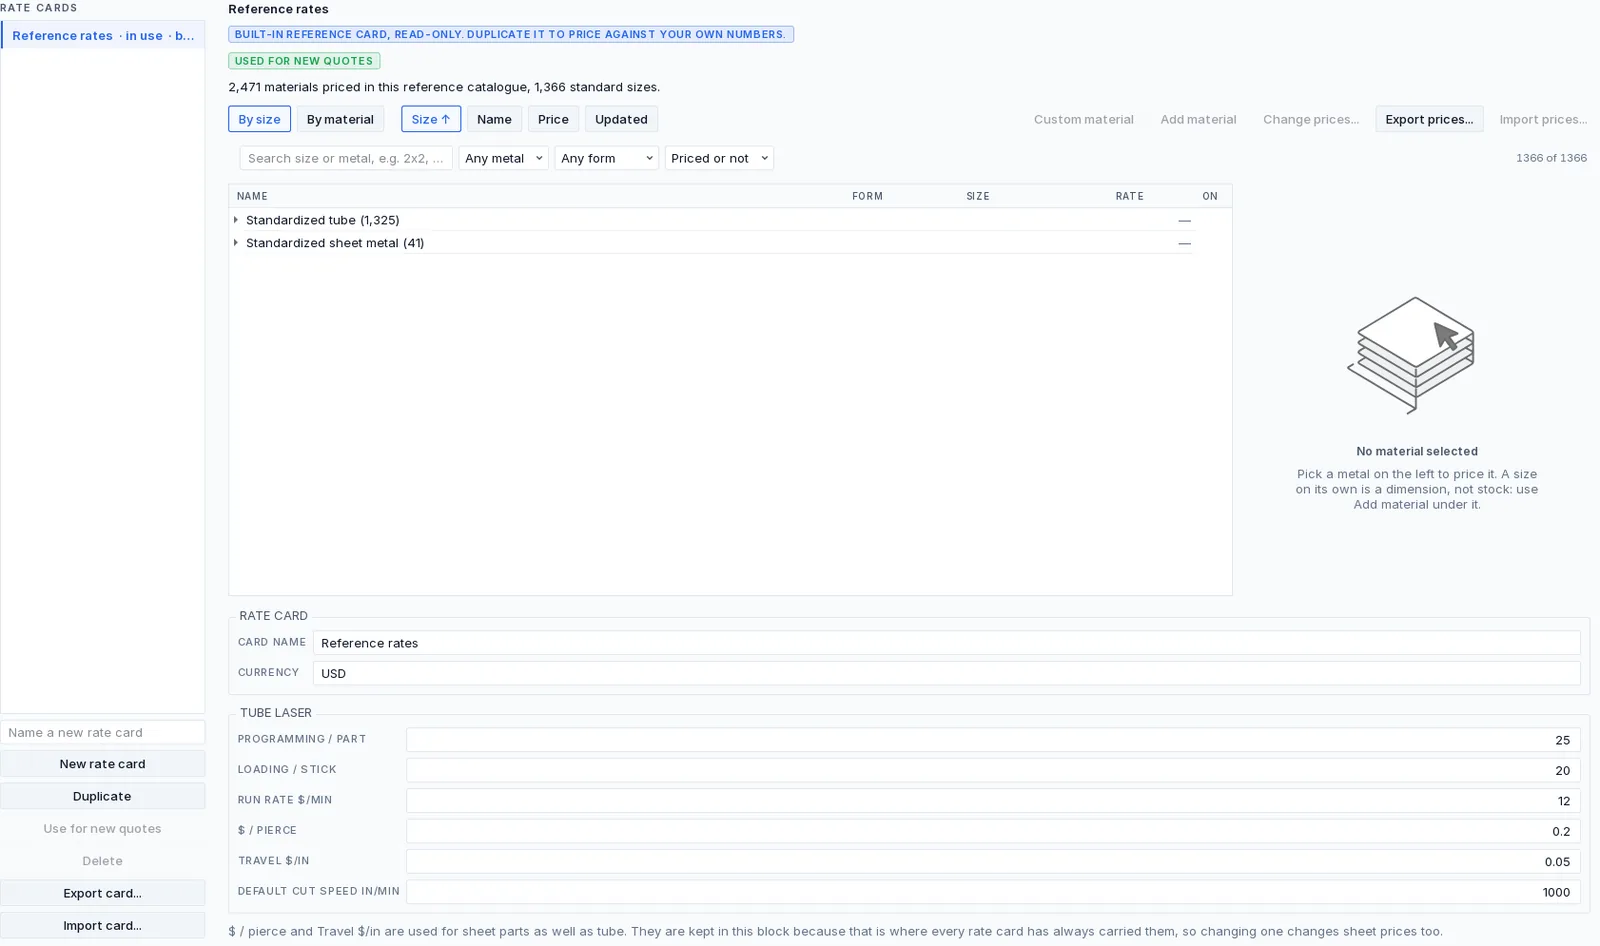Click Use for new quotes
This screenshot has width=1600, height=946.
(x=102, y=828)
